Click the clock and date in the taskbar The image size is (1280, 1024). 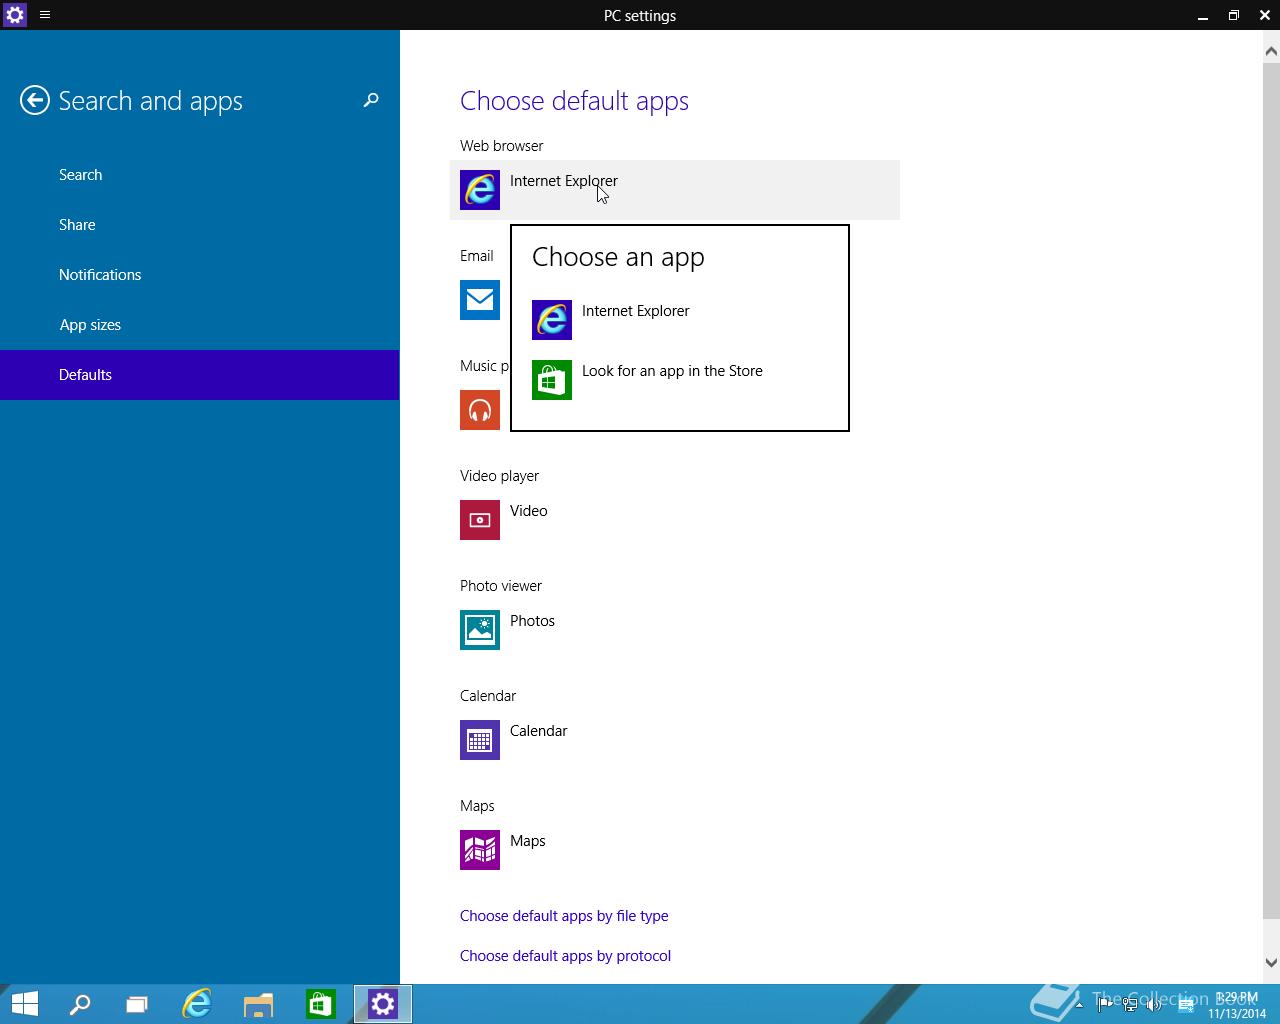pyautogui.click(x=1237, y=1005)
